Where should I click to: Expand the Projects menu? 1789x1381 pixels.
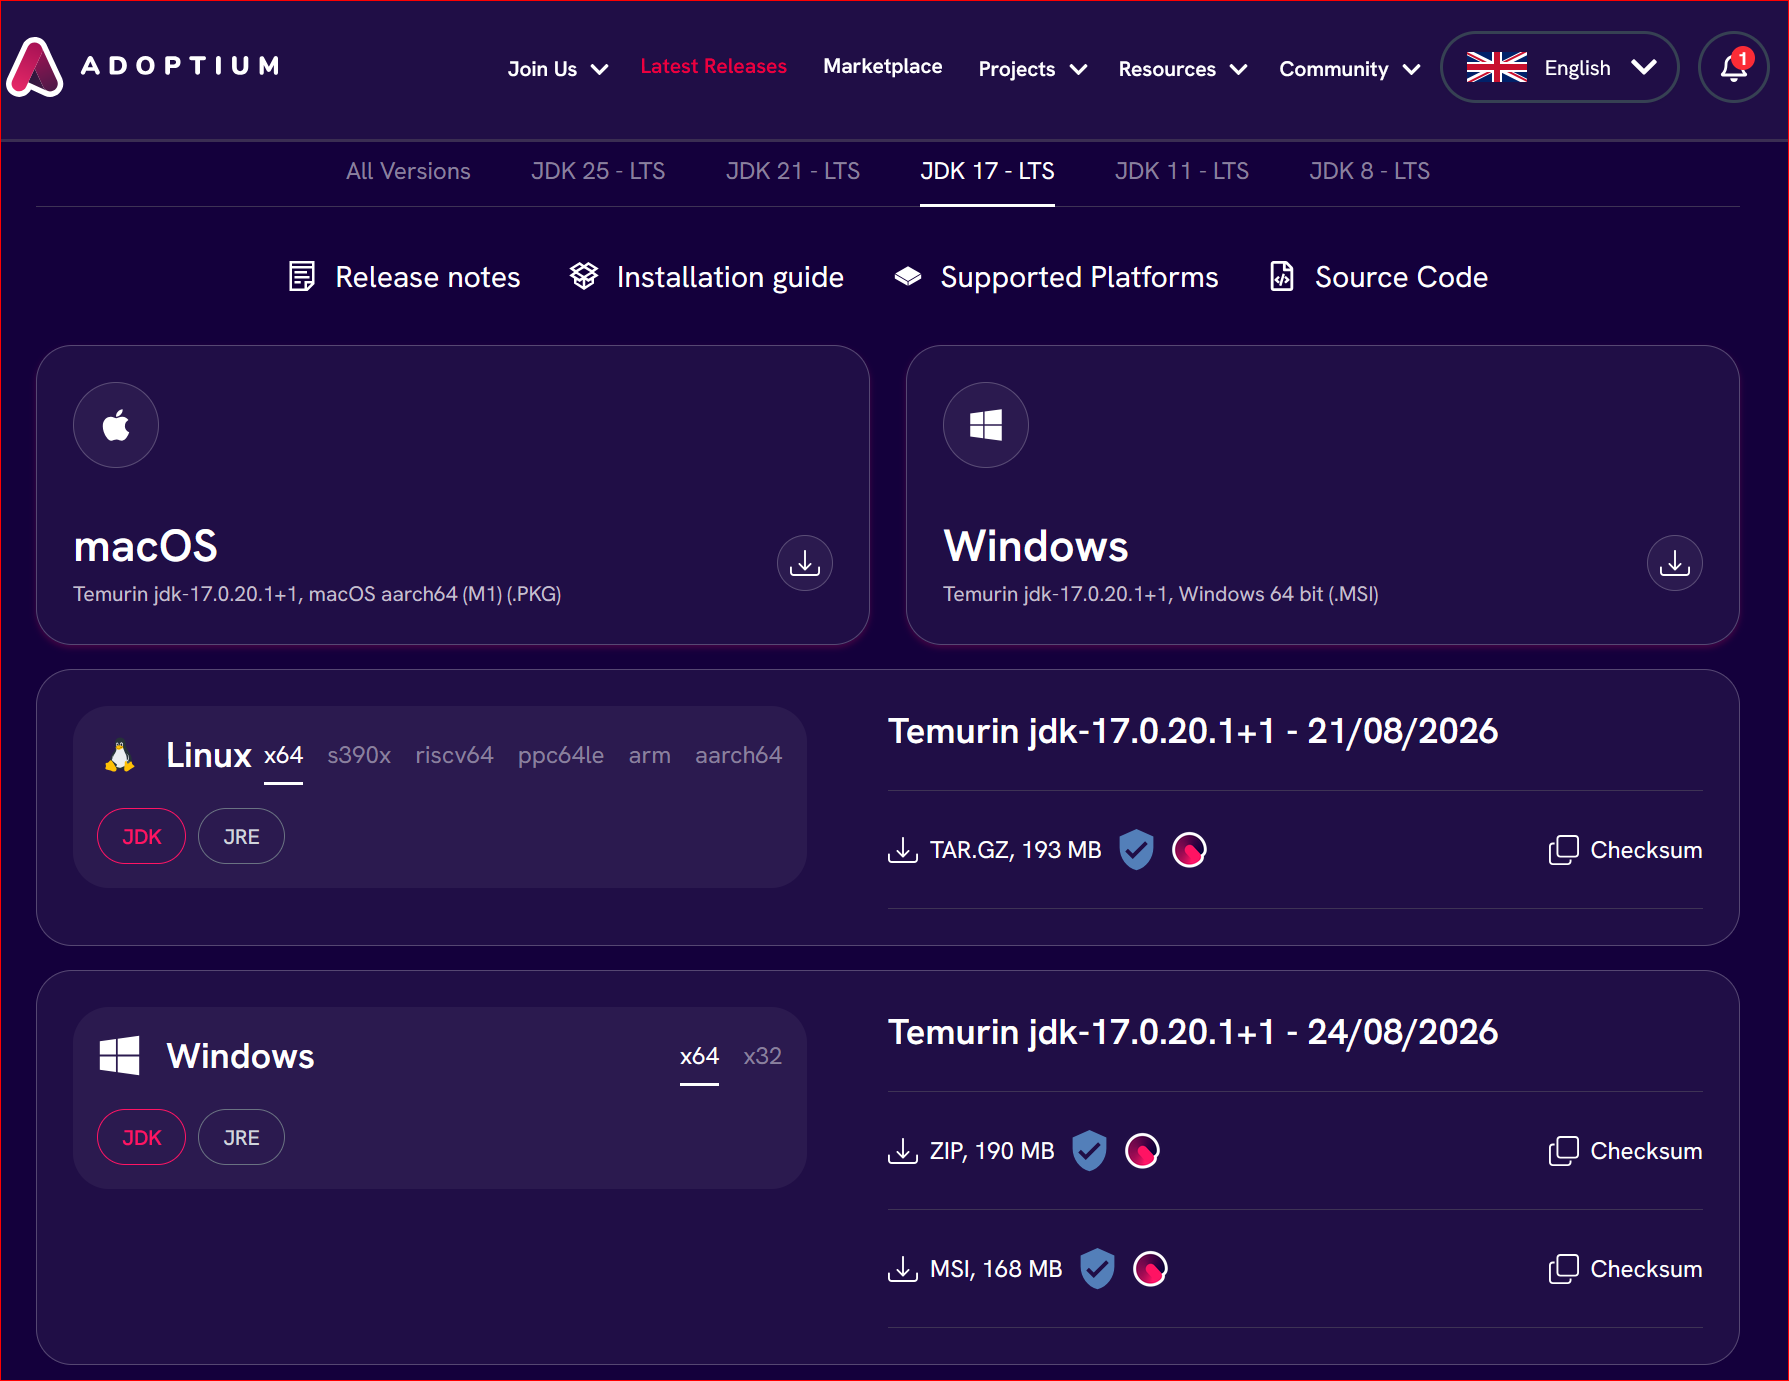pyautogui.click(x=1032, y=69)
